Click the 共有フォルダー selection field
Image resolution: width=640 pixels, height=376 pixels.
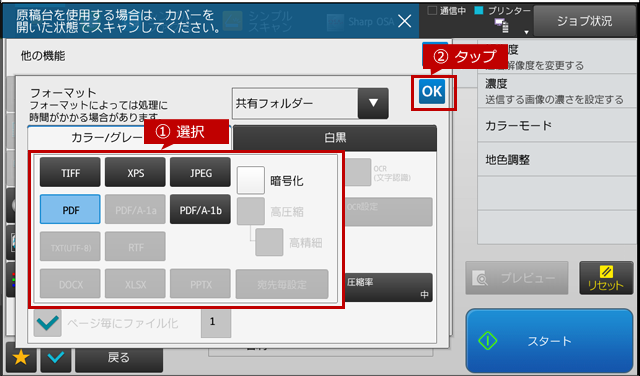(x=295, y=103)
